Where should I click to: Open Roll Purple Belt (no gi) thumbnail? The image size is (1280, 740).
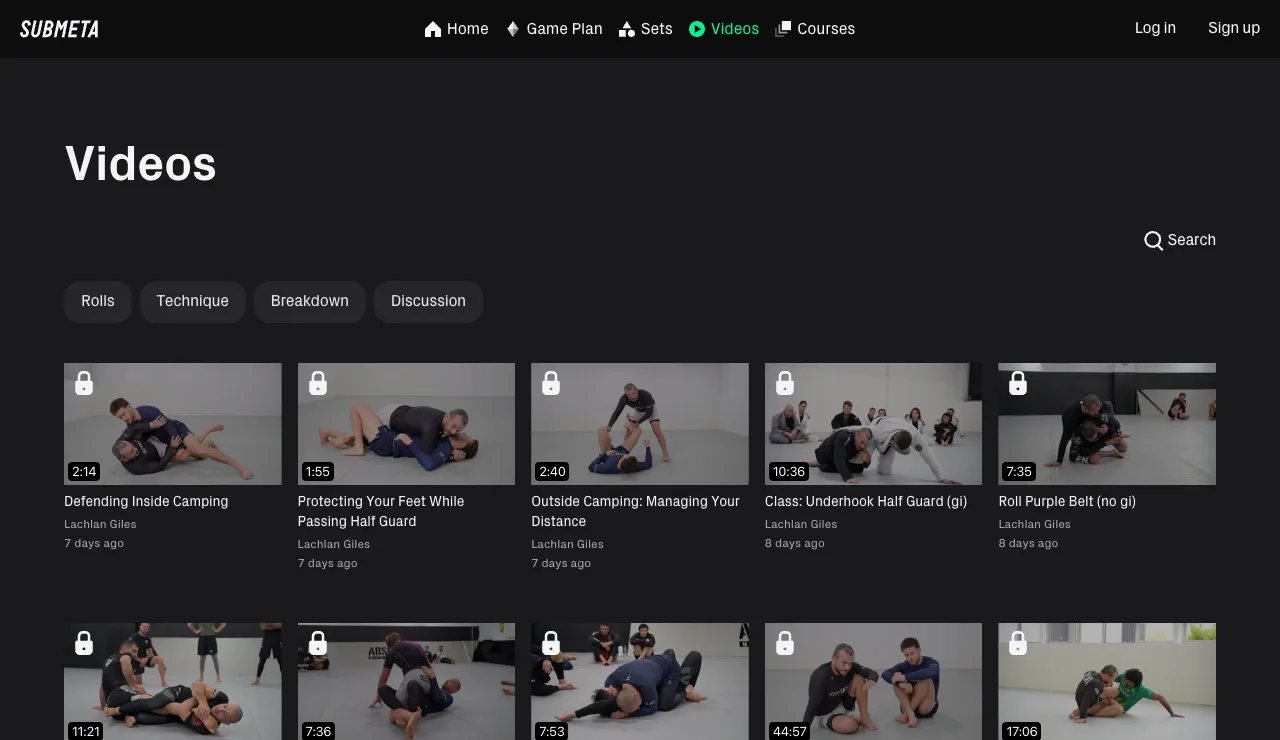click(1107, 424)
